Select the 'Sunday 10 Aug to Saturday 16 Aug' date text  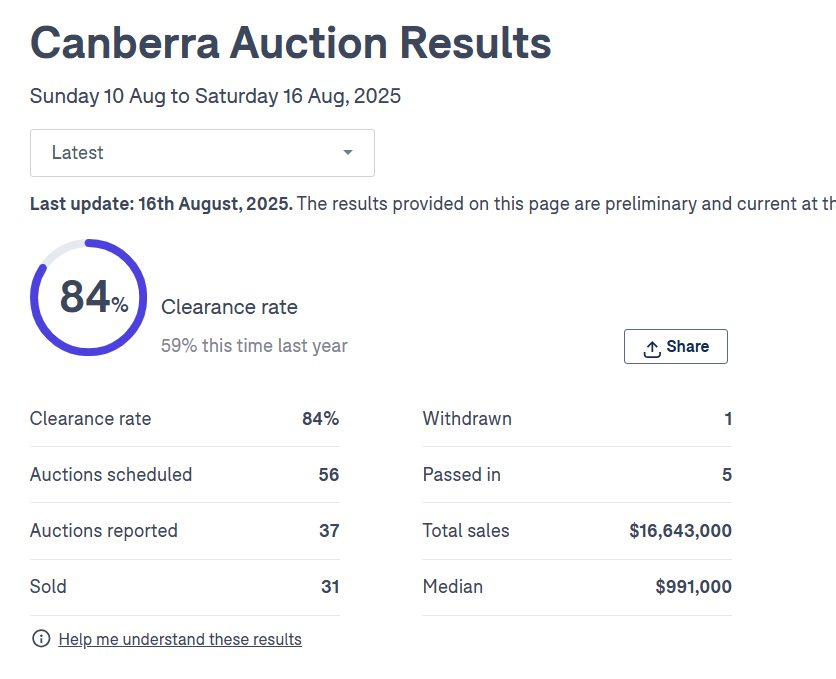[x=215, y=97]
